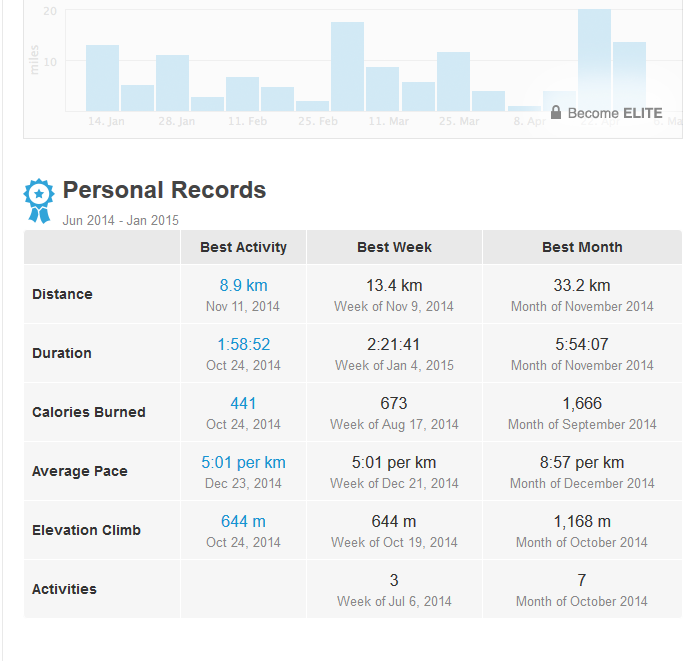Click the tall bar left of 11. Mar
Screen dimensions: 700x661
pyautogui.click(x=347, y=66)
